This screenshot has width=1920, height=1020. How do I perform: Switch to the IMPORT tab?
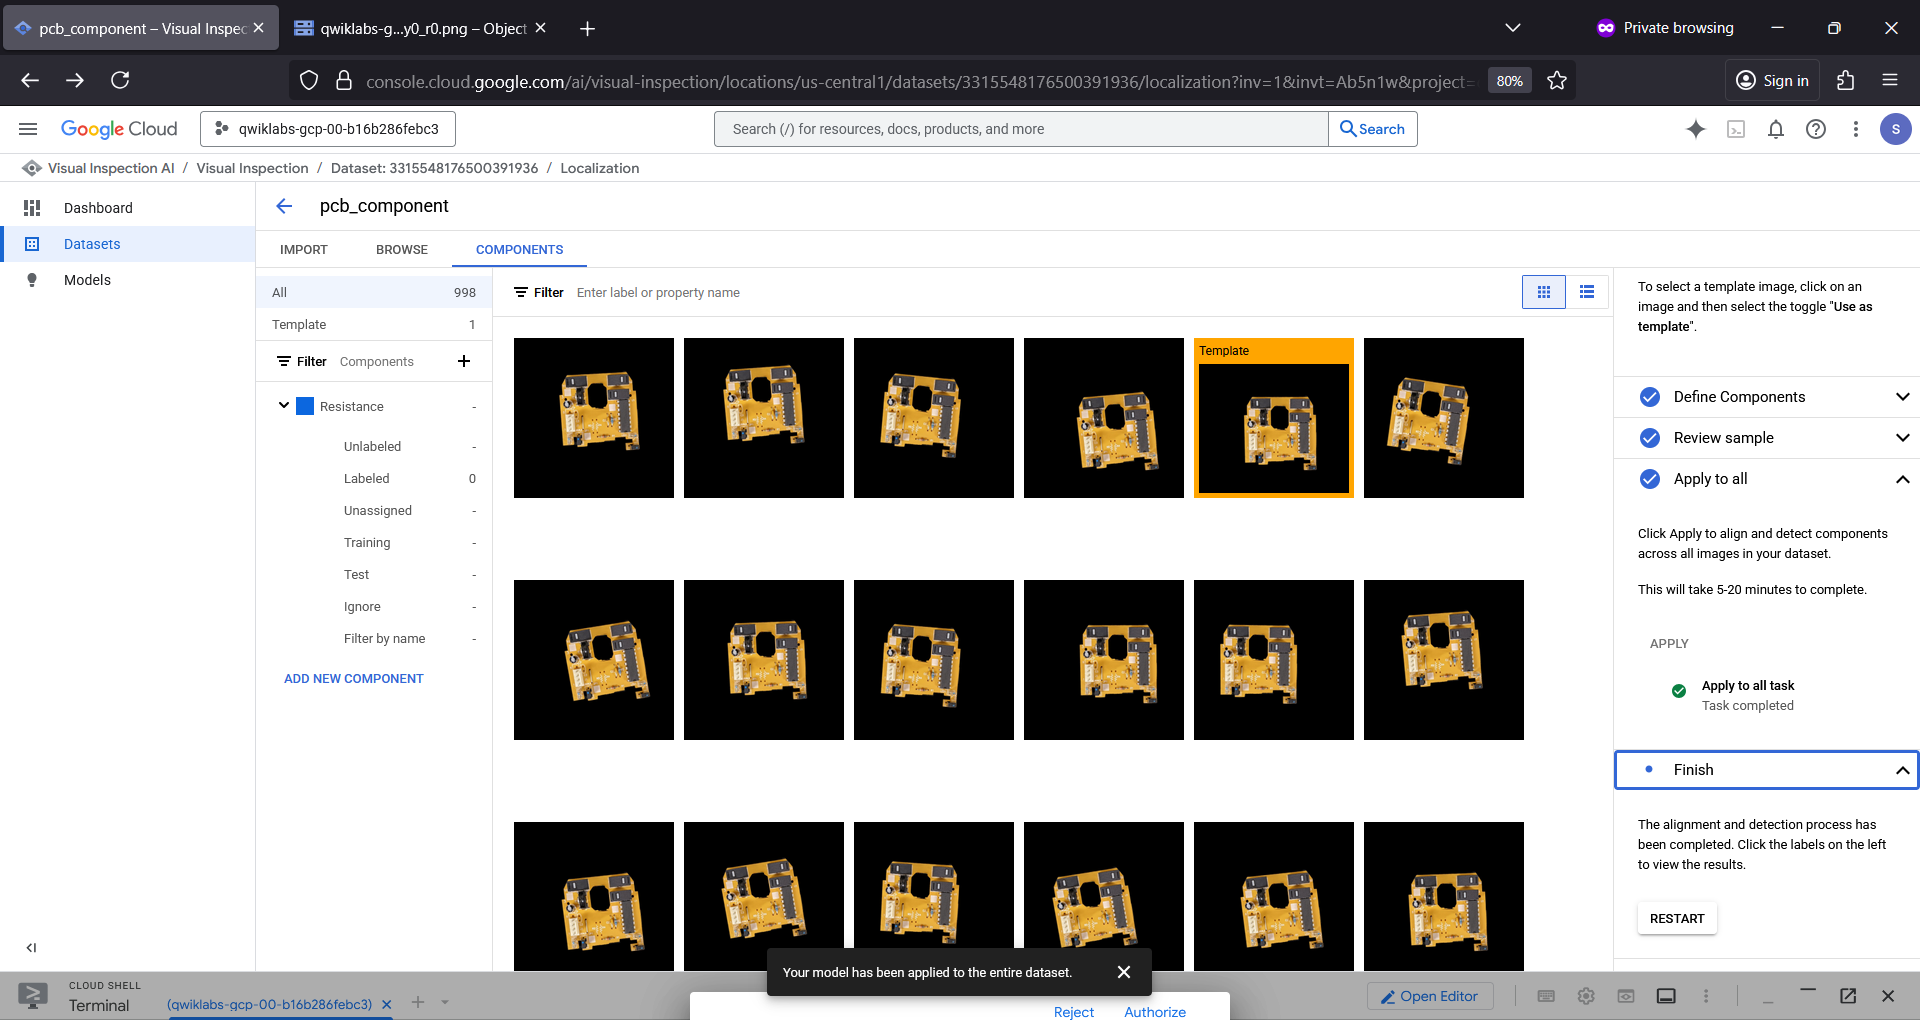click(304, 250)
